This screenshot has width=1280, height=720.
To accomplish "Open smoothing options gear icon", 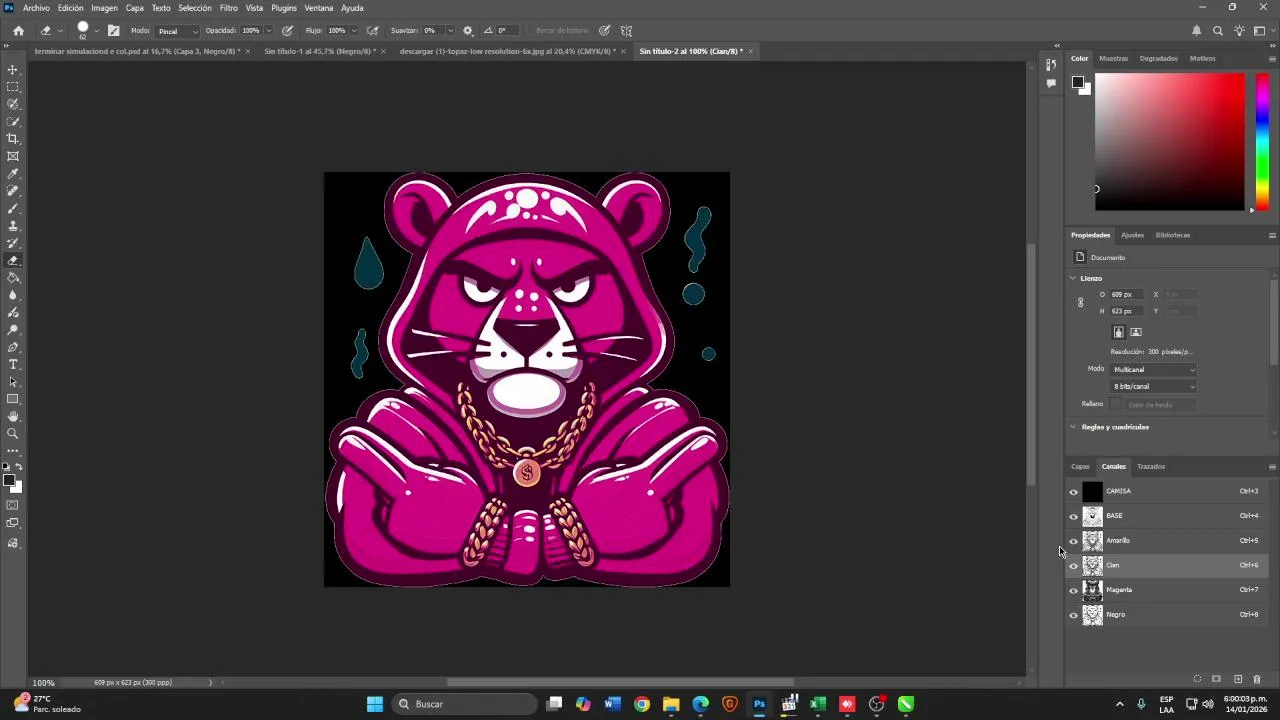I will point(467,31).
